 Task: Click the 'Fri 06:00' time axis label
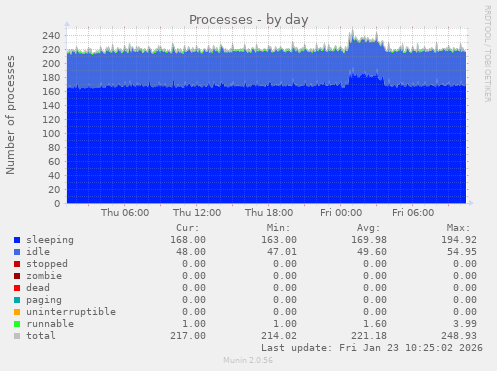413,213
